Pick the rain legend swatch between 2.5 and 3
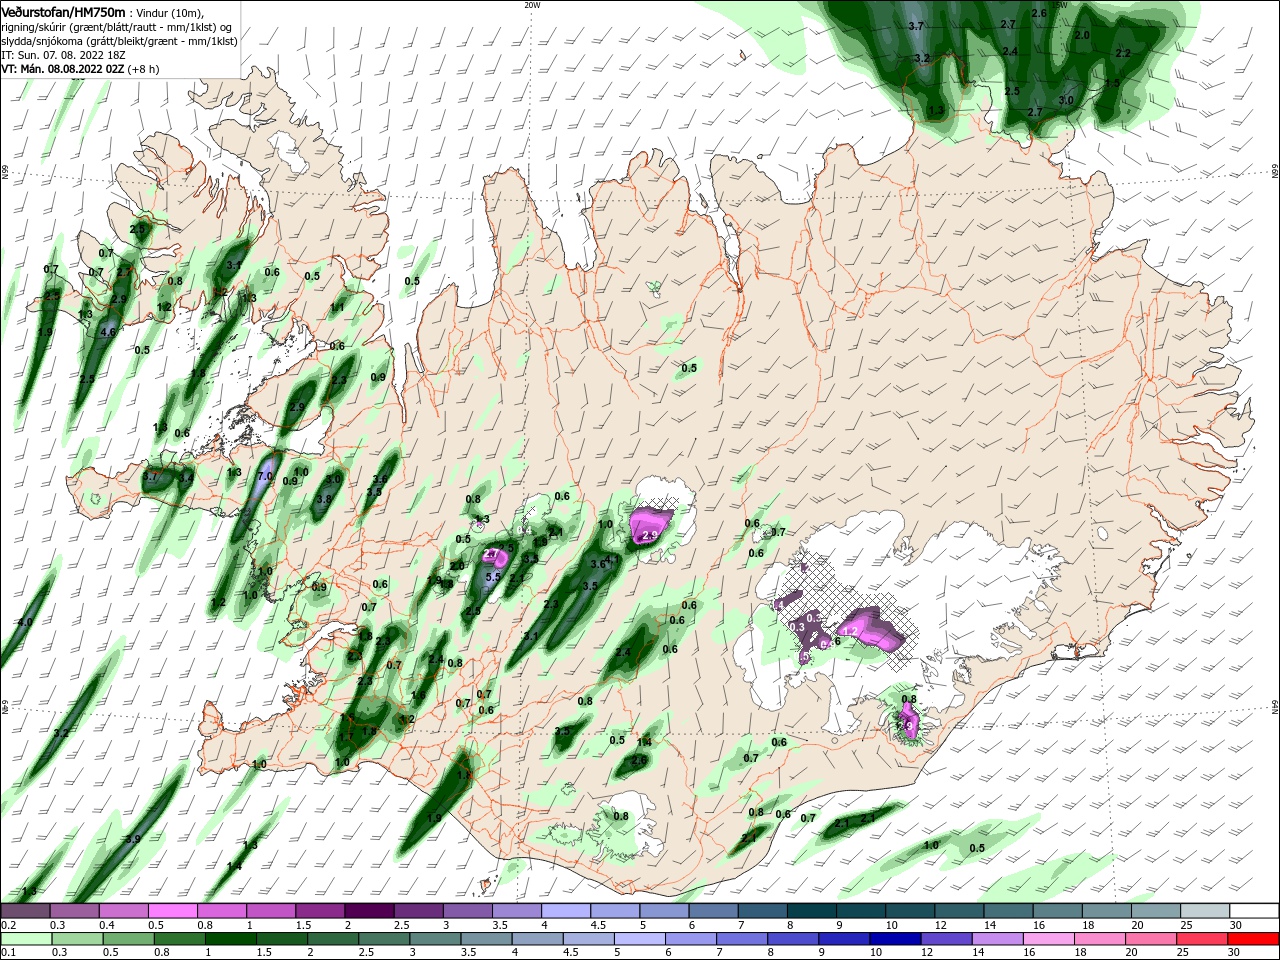The height and width of the screenshot is (960, 1280). click(383, 939)
